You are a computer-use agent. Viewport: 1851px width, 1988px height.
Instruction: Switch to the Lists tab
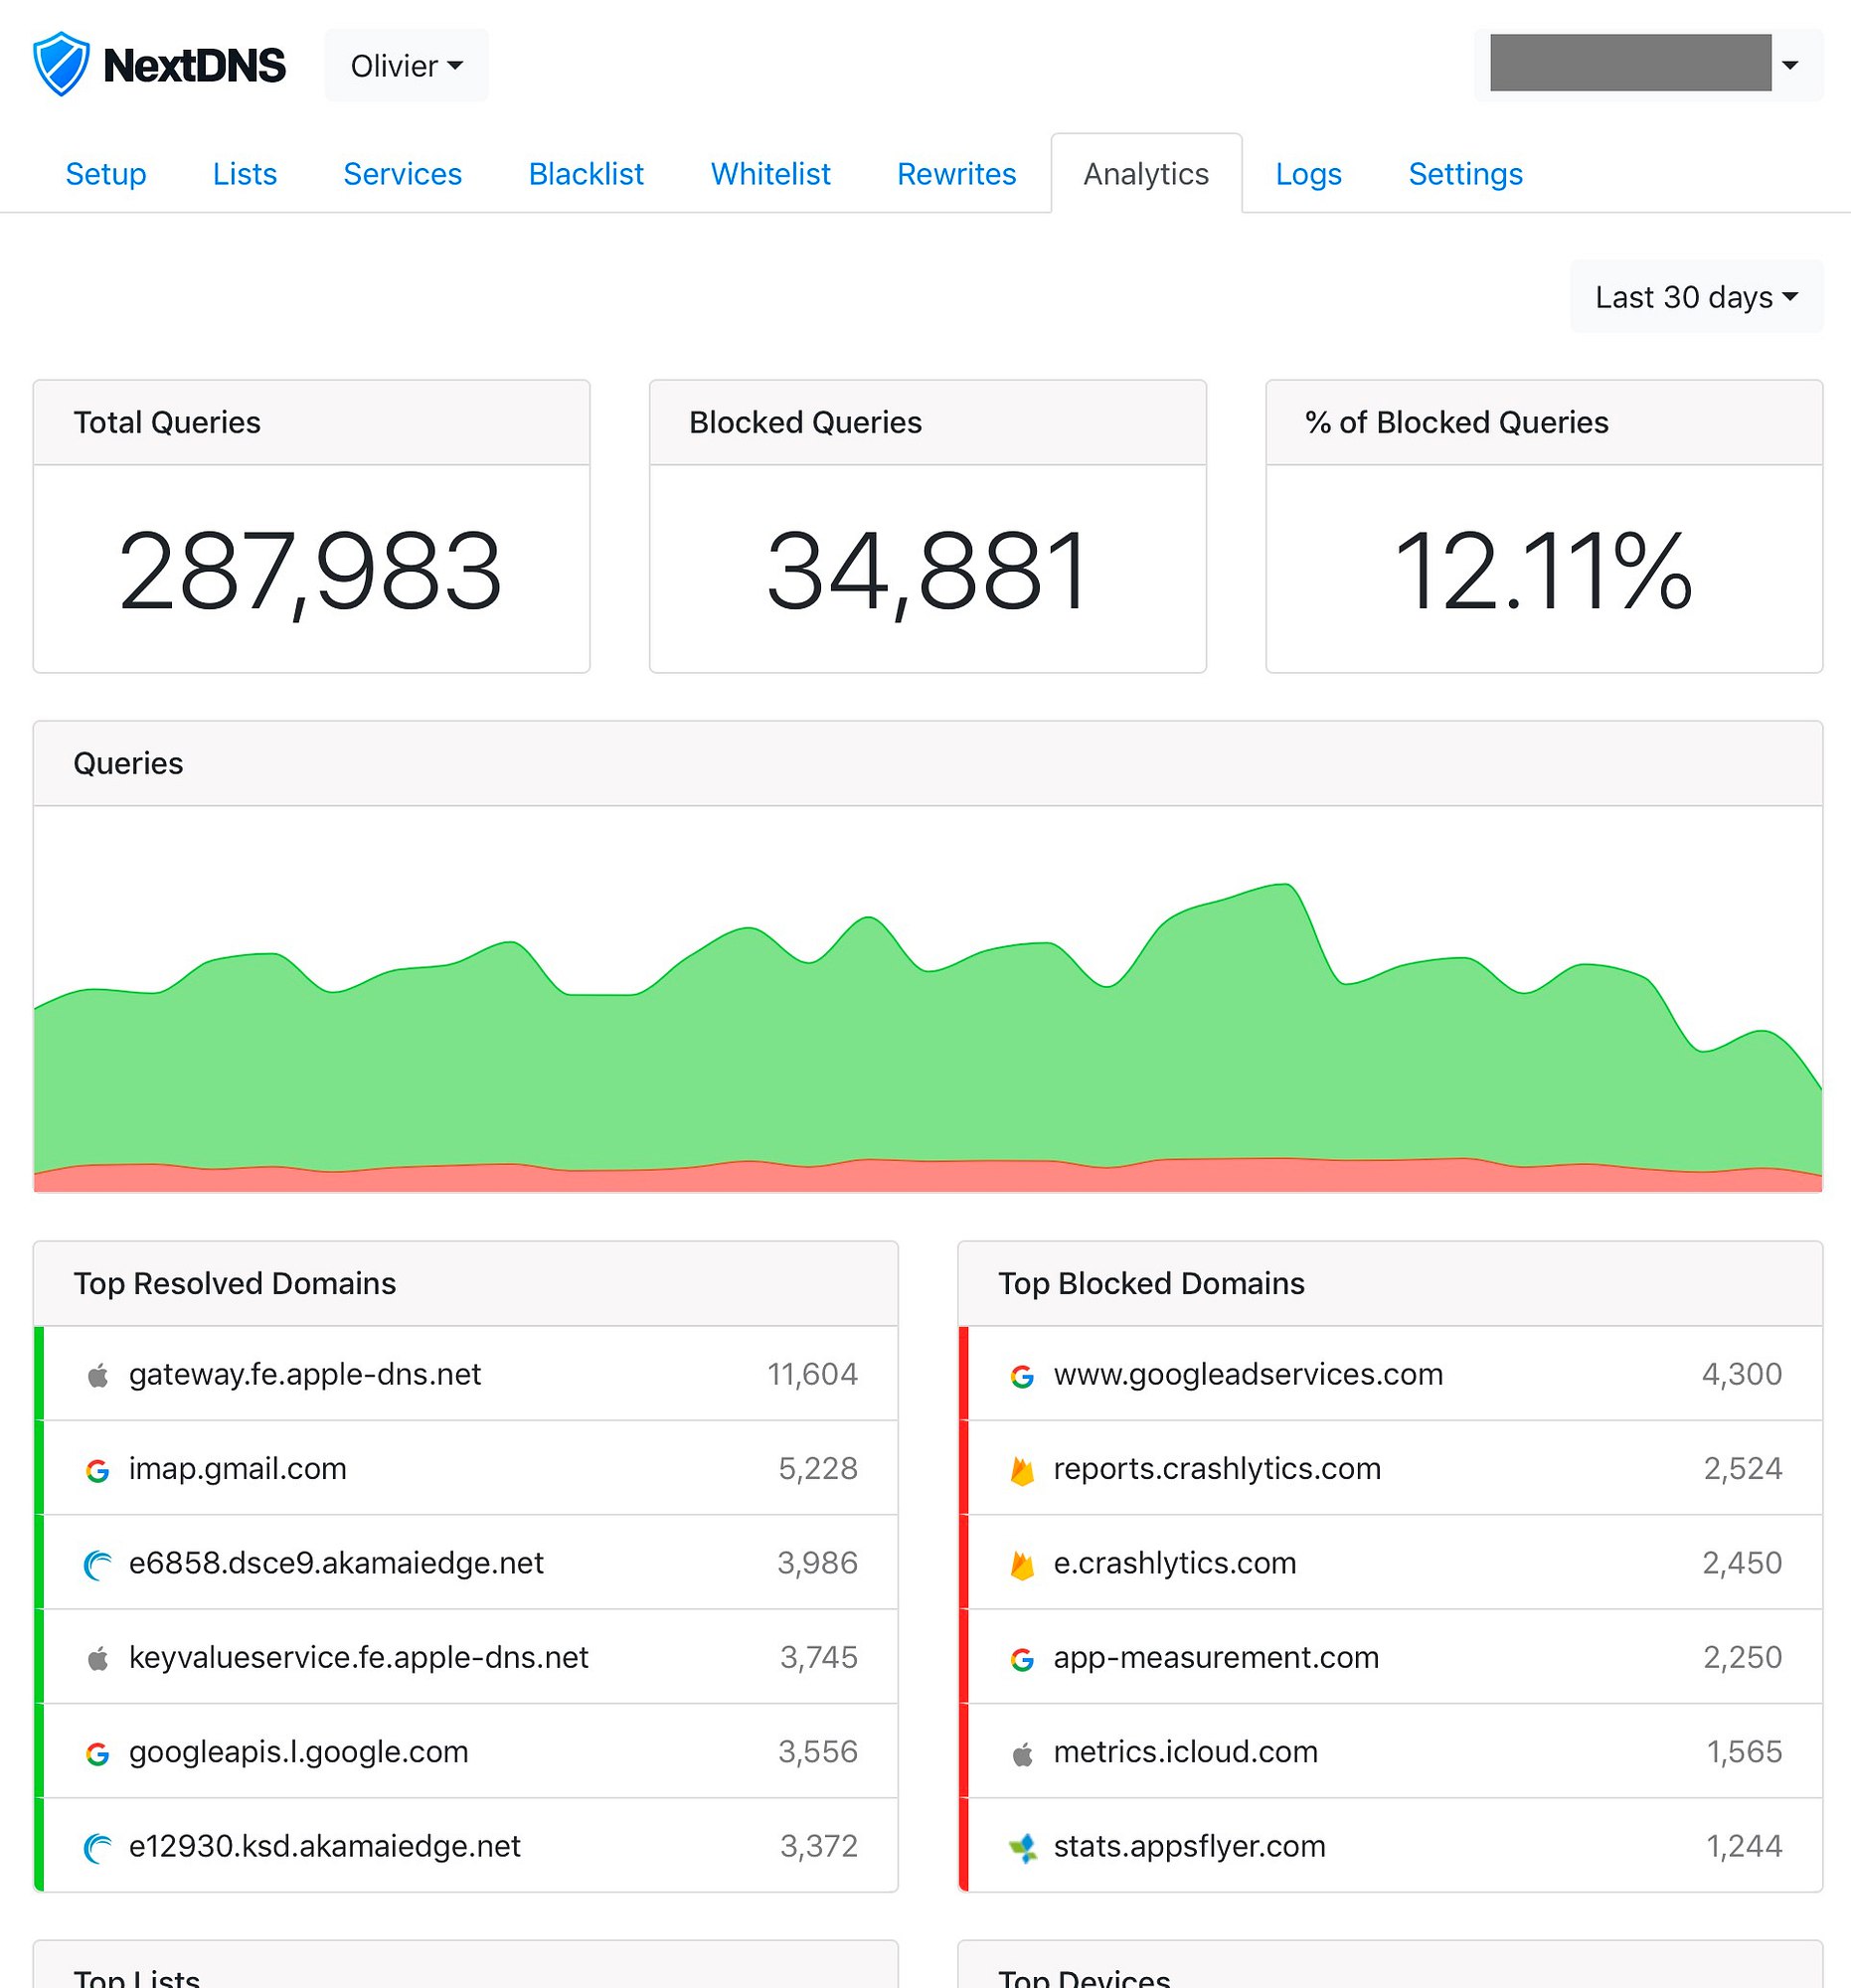[x=245, y=174]
